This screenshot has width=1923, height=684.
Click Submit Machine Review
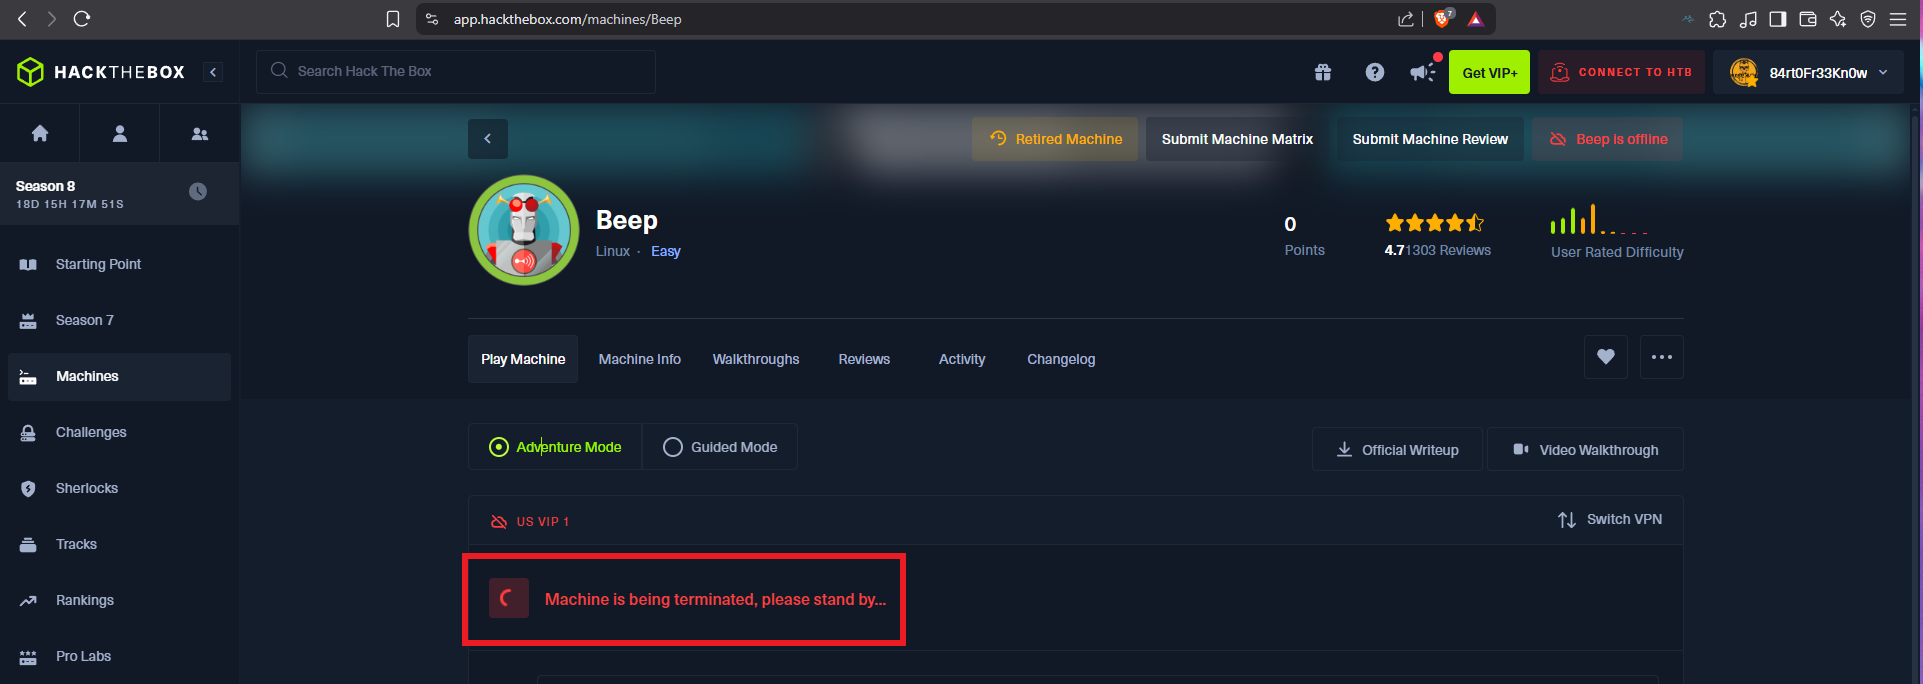pos(1430,139)
